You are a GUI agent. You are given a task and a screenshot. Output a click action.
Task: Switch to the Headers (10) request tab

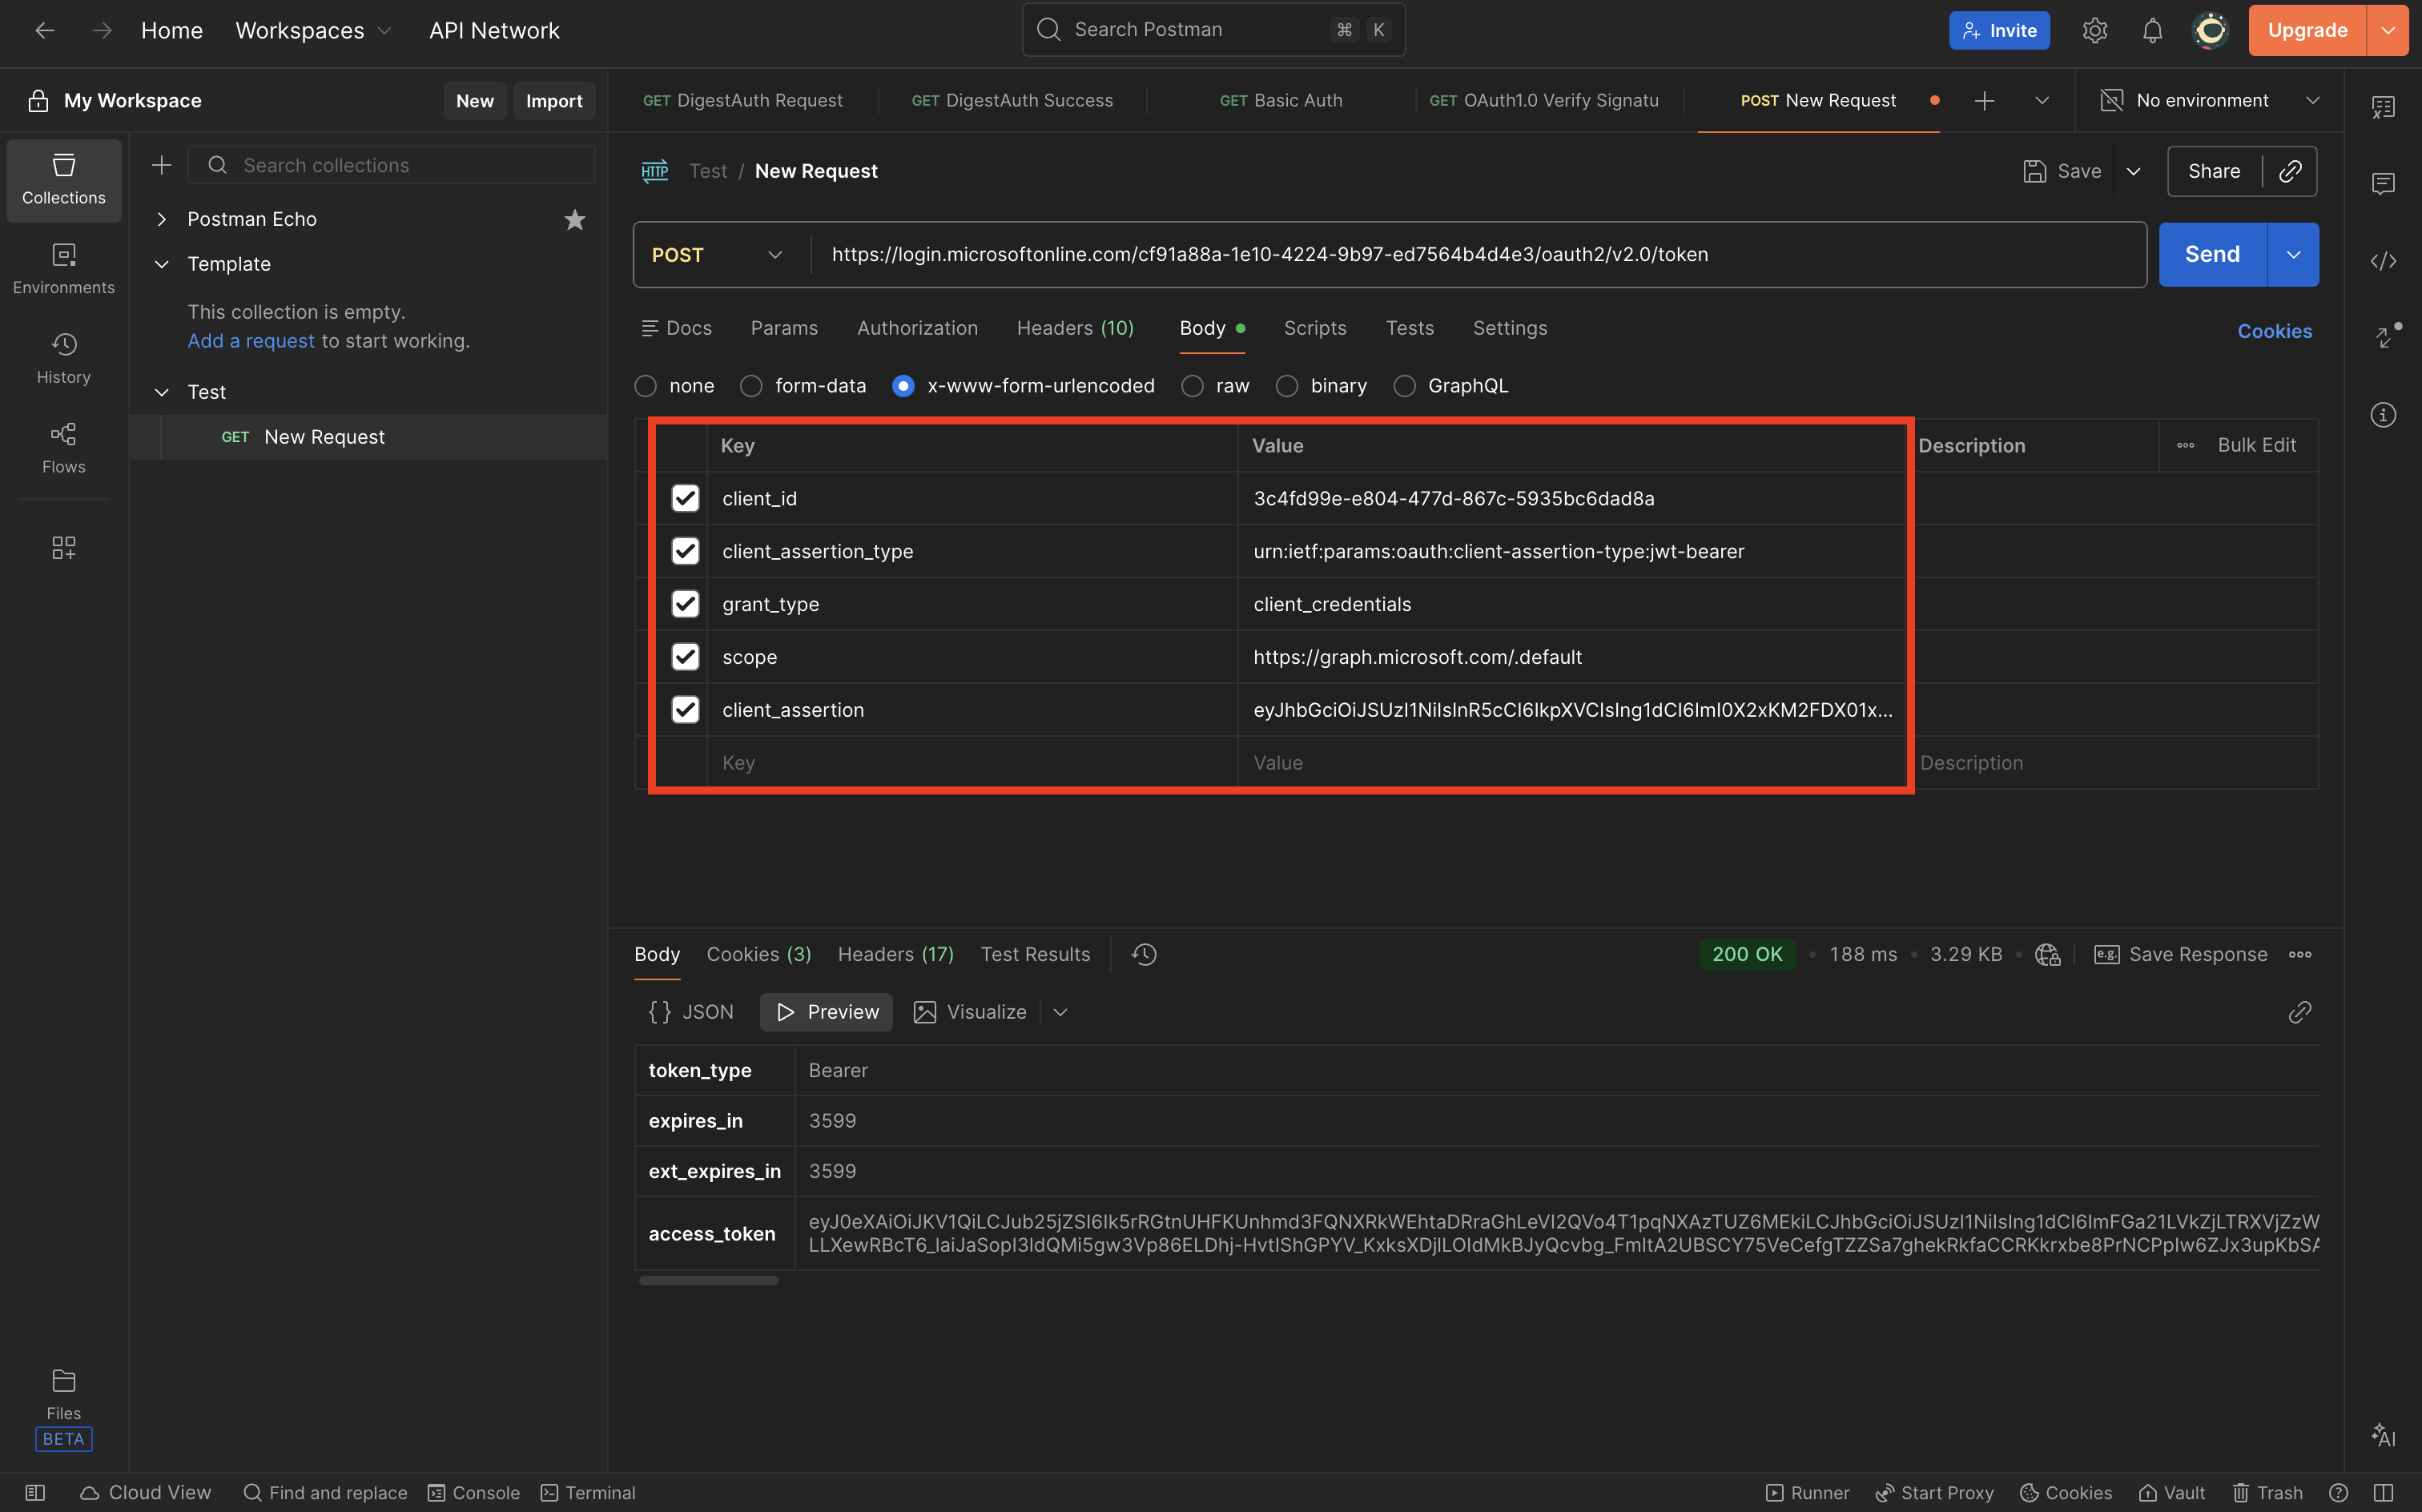pos(1075,328)
